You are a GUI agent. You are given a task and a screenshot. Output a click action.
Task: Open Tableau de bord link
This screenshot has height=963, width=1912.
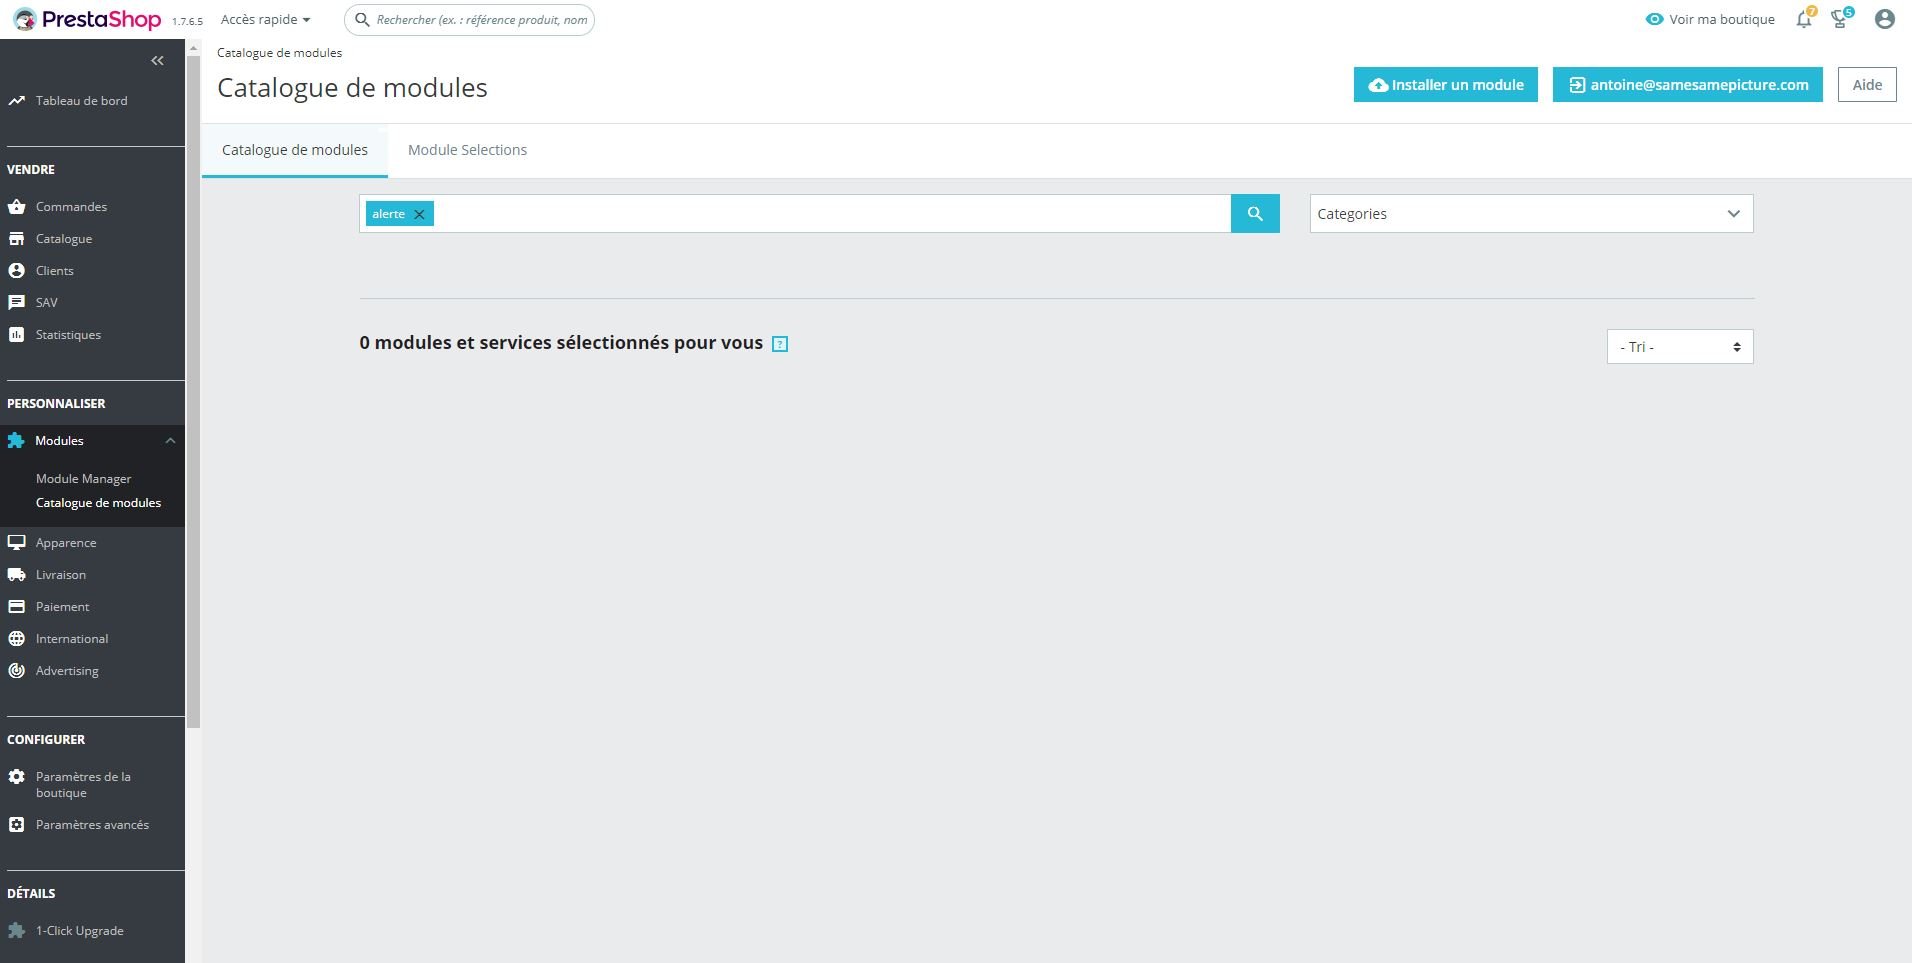pyautogui.click(x=82, y=101)
